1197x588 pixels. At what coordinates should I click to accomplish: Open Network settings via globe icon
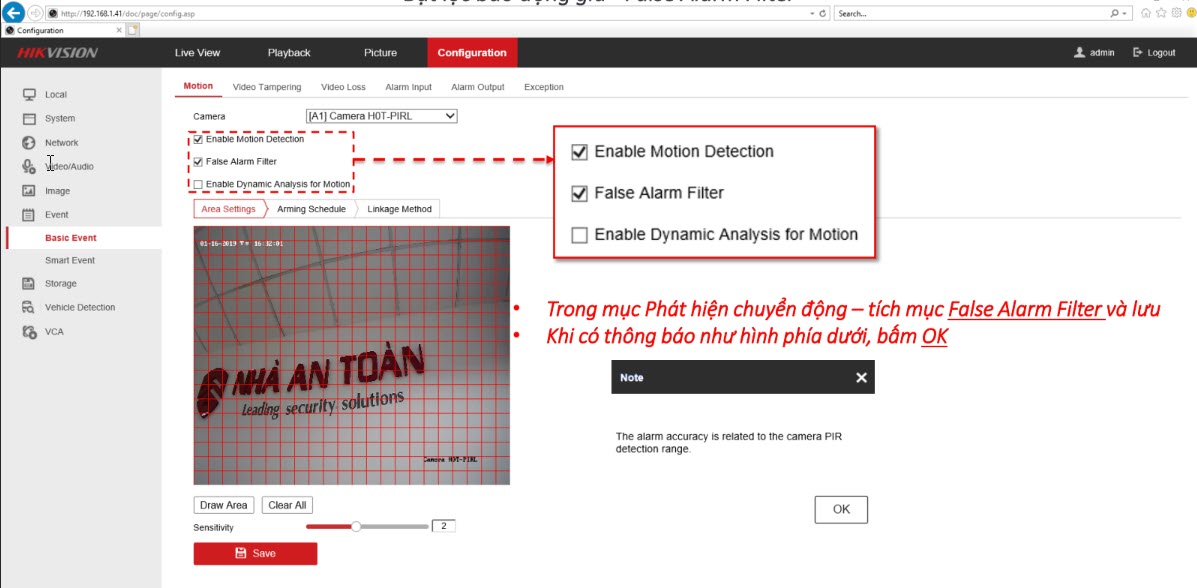tap(29, 143)
